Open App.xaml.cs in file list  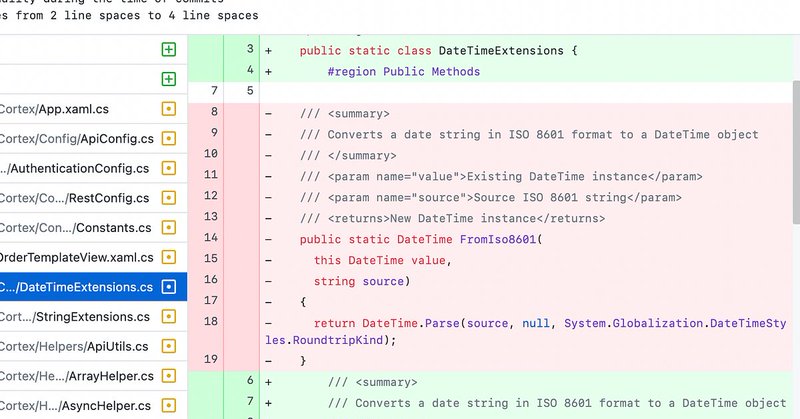pyautogui.click(x=93, y=109)
